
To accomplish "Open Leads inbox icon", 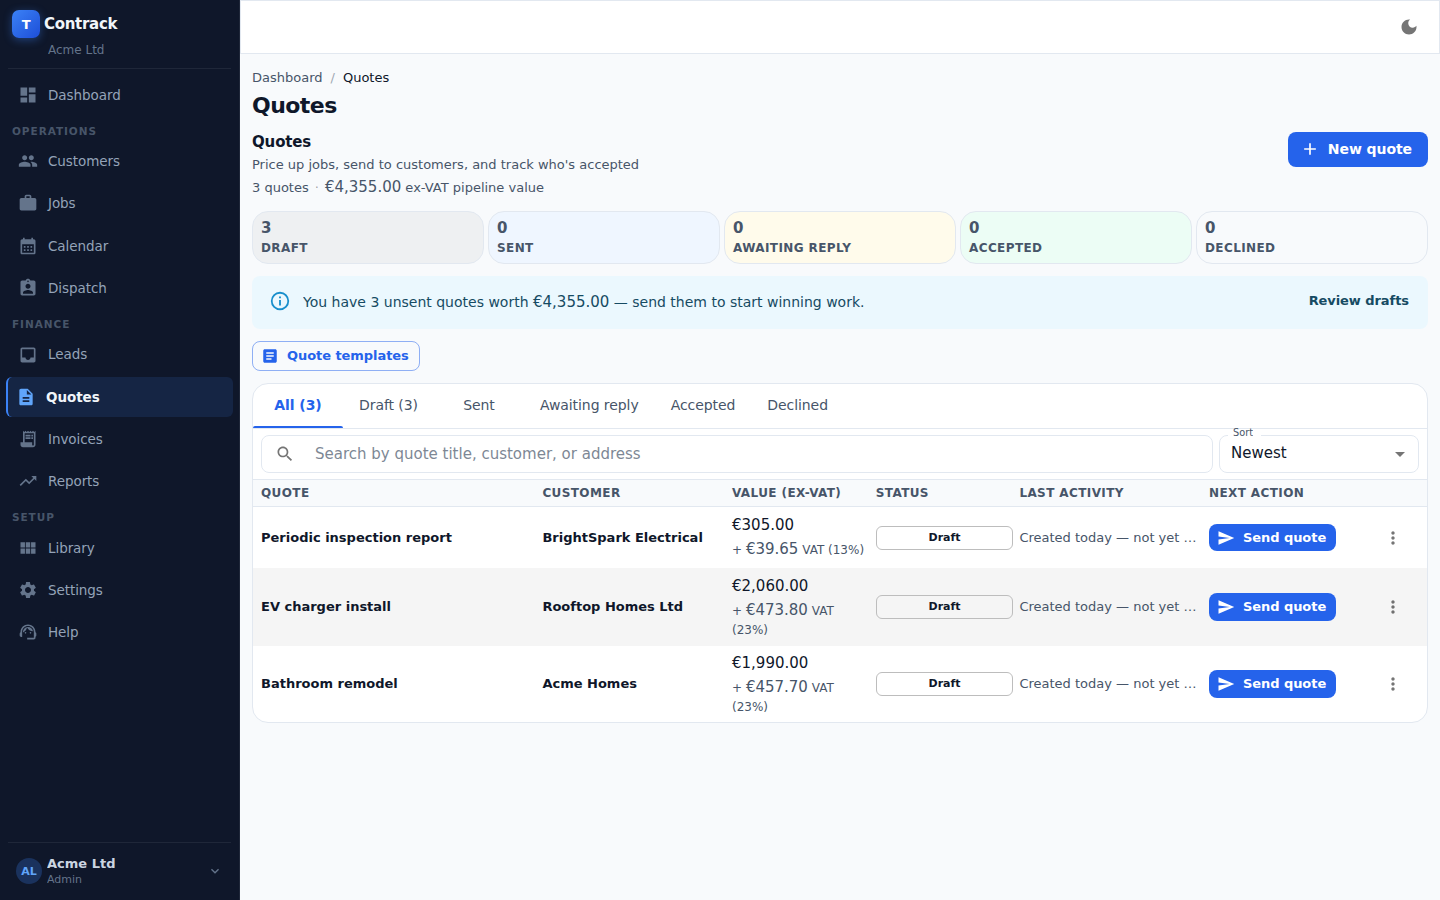I will [x=28, y=354].
